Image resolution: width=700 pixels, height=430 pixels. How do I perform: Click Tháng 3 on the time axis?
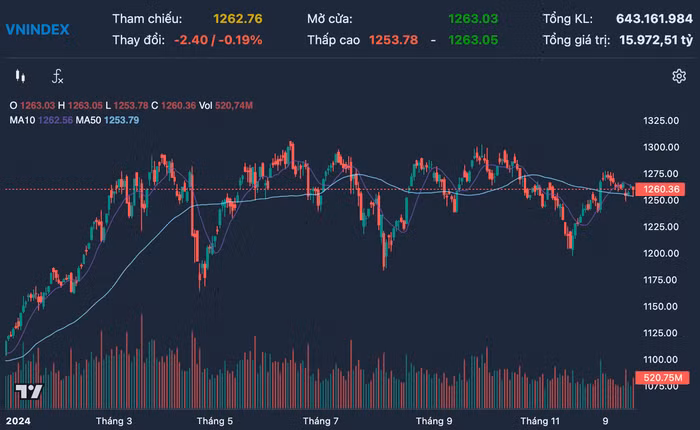click(113, 421)
